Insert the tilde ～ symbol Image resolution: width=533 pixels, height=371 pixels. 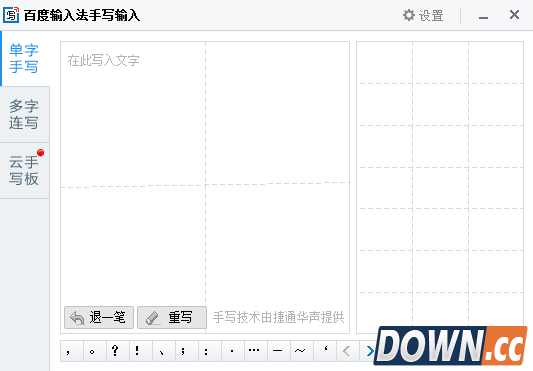coord(302,351)
